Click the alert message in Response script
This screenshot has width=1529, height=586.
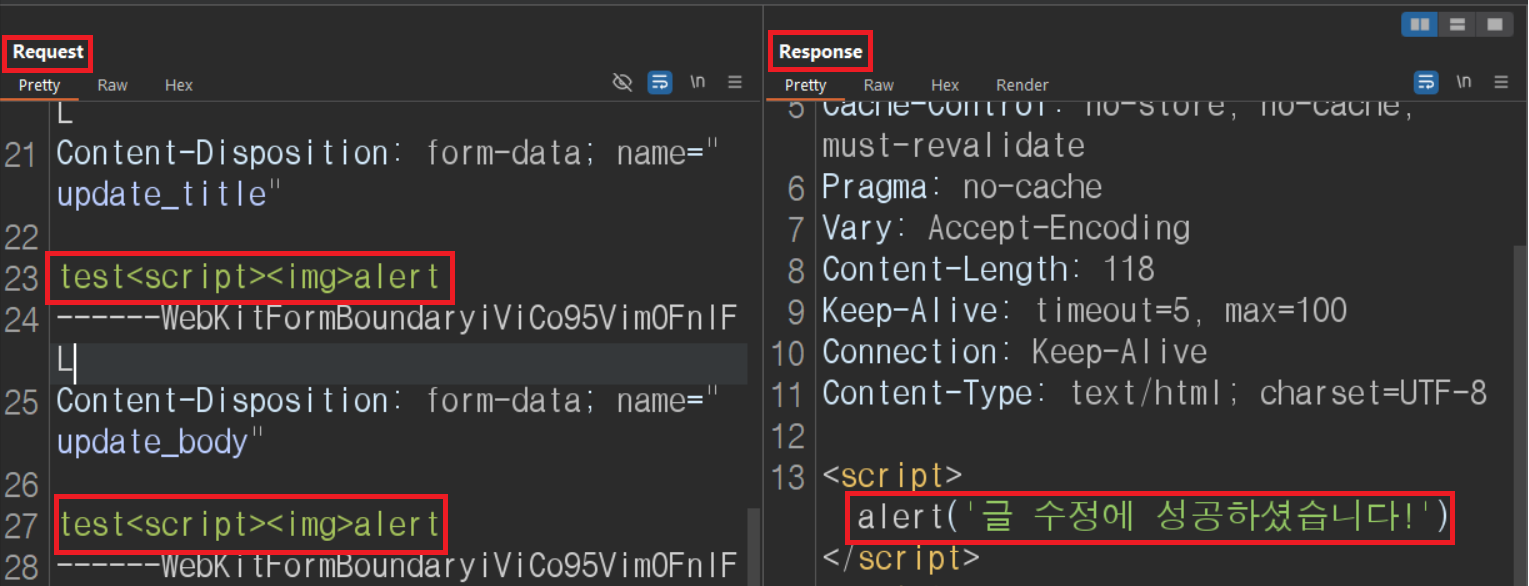(1152, 517)
